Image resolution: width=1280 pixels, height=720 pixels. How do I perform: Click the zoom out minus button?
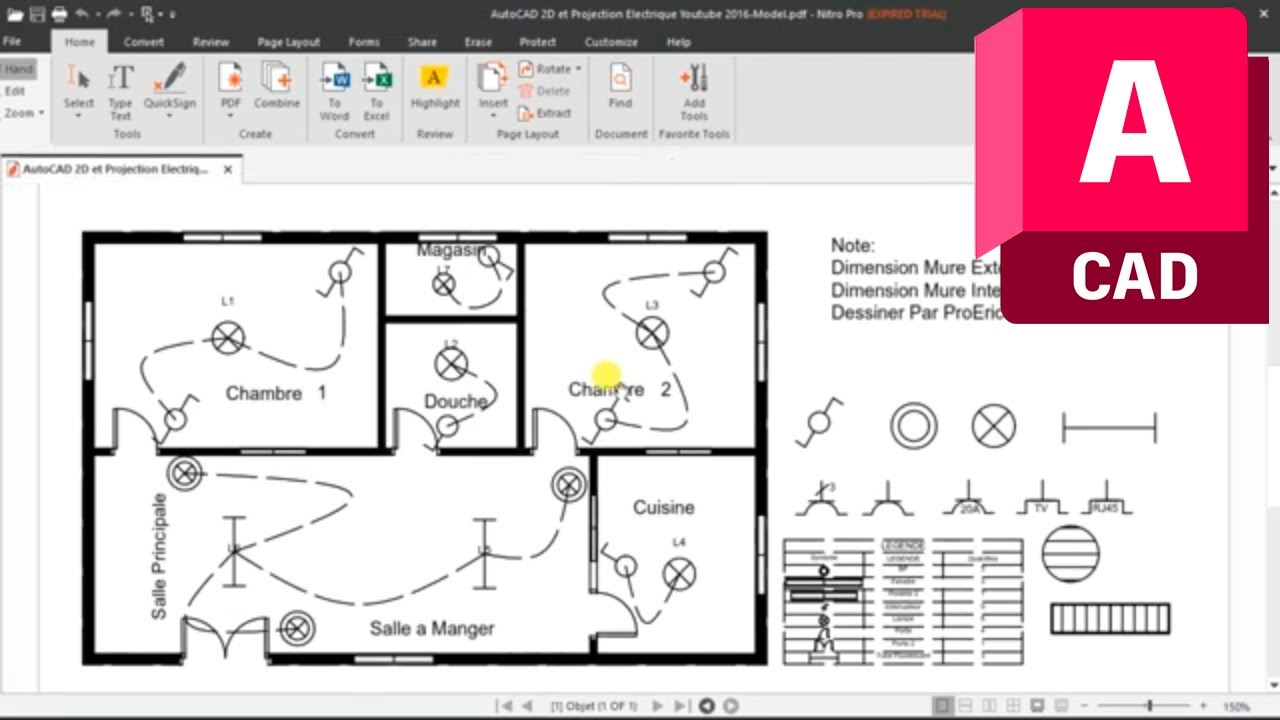1086,706
